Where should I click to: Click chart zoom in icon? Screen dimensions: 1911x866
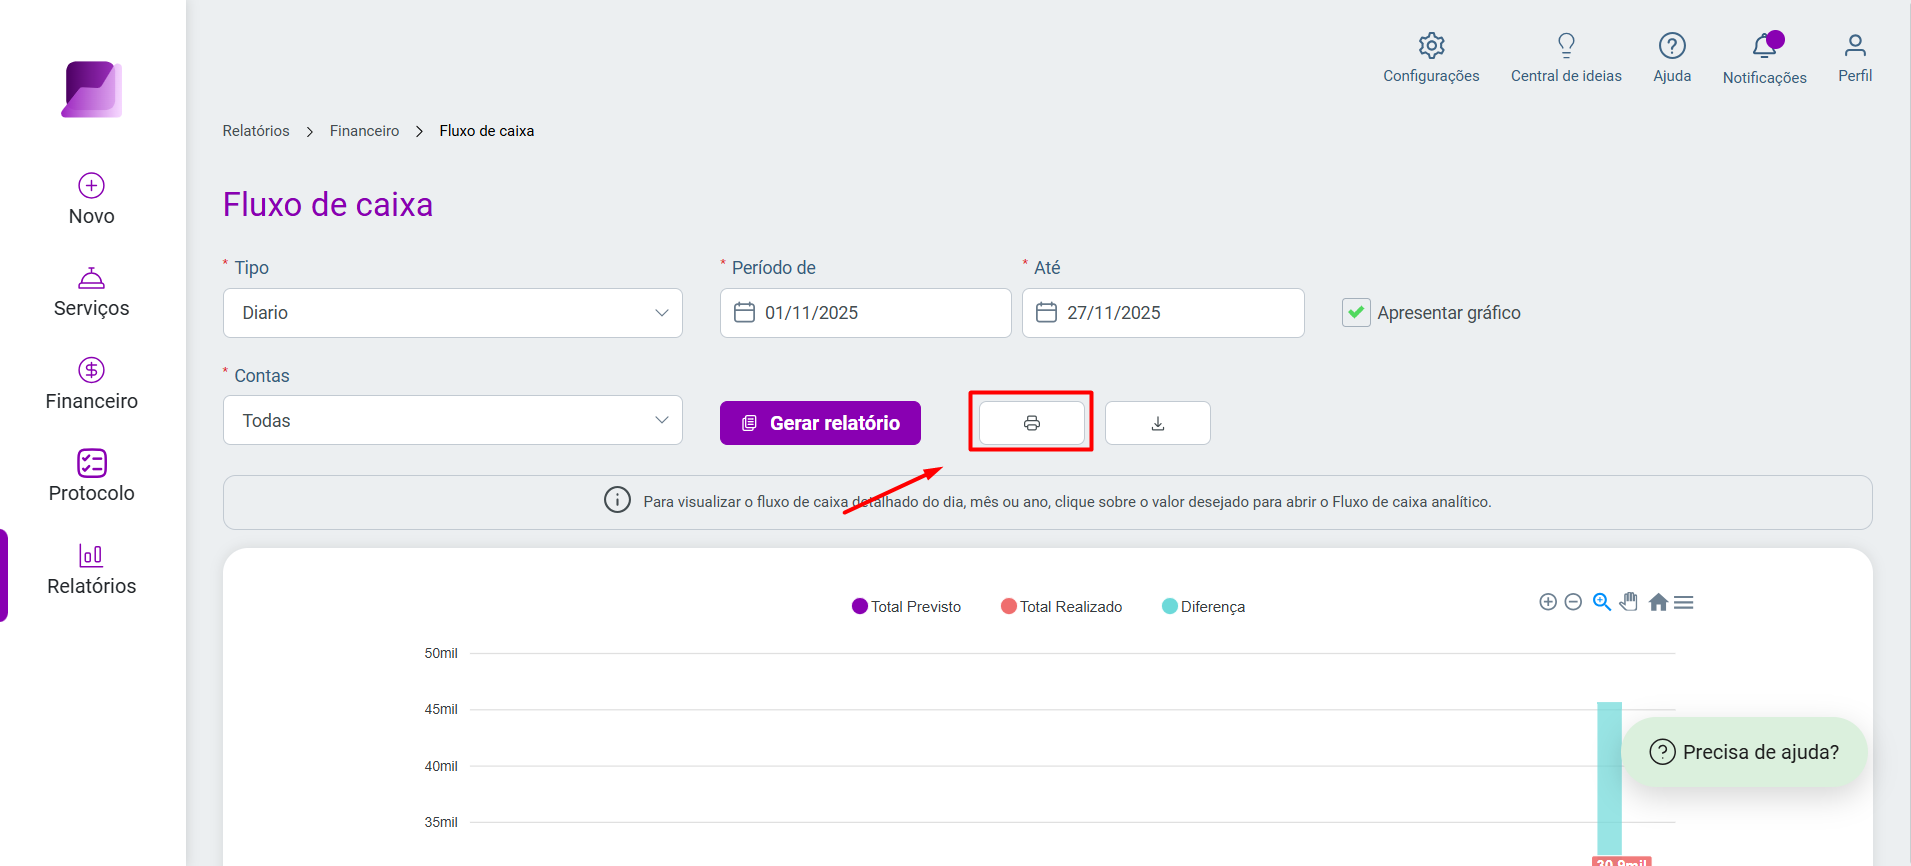[1548, 602]
